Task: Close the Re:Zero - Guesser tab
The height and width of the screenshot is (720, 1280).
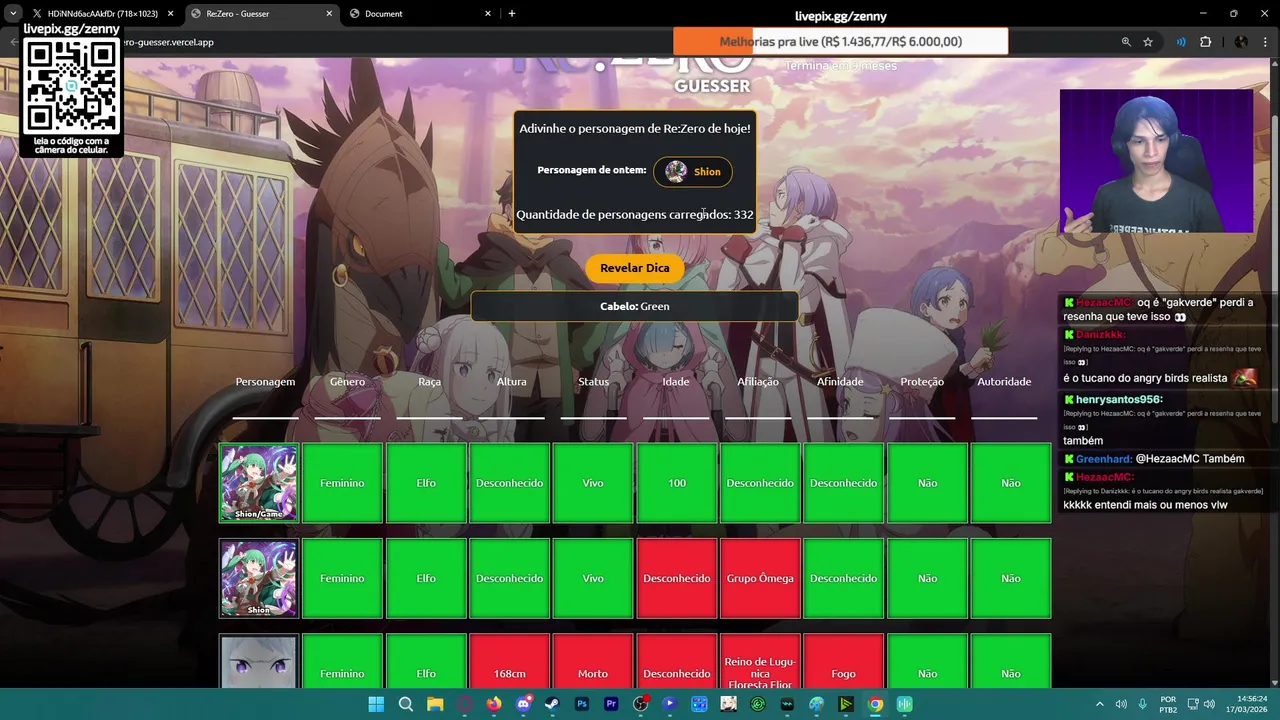Action: click(329, 14)
